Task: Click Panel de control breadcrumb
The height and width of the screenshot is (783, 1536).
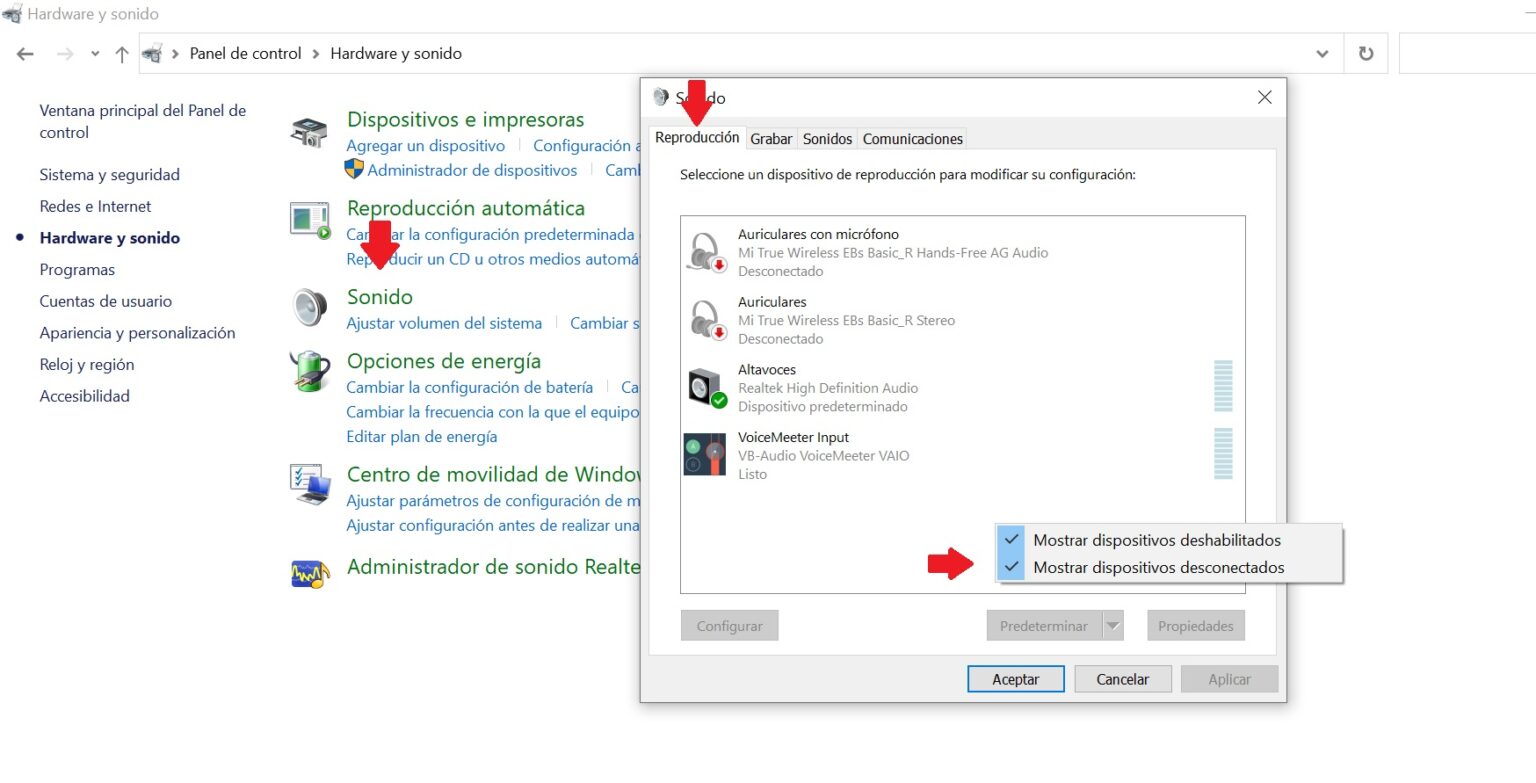Action: pyautogui.click(x=245, y=54)
